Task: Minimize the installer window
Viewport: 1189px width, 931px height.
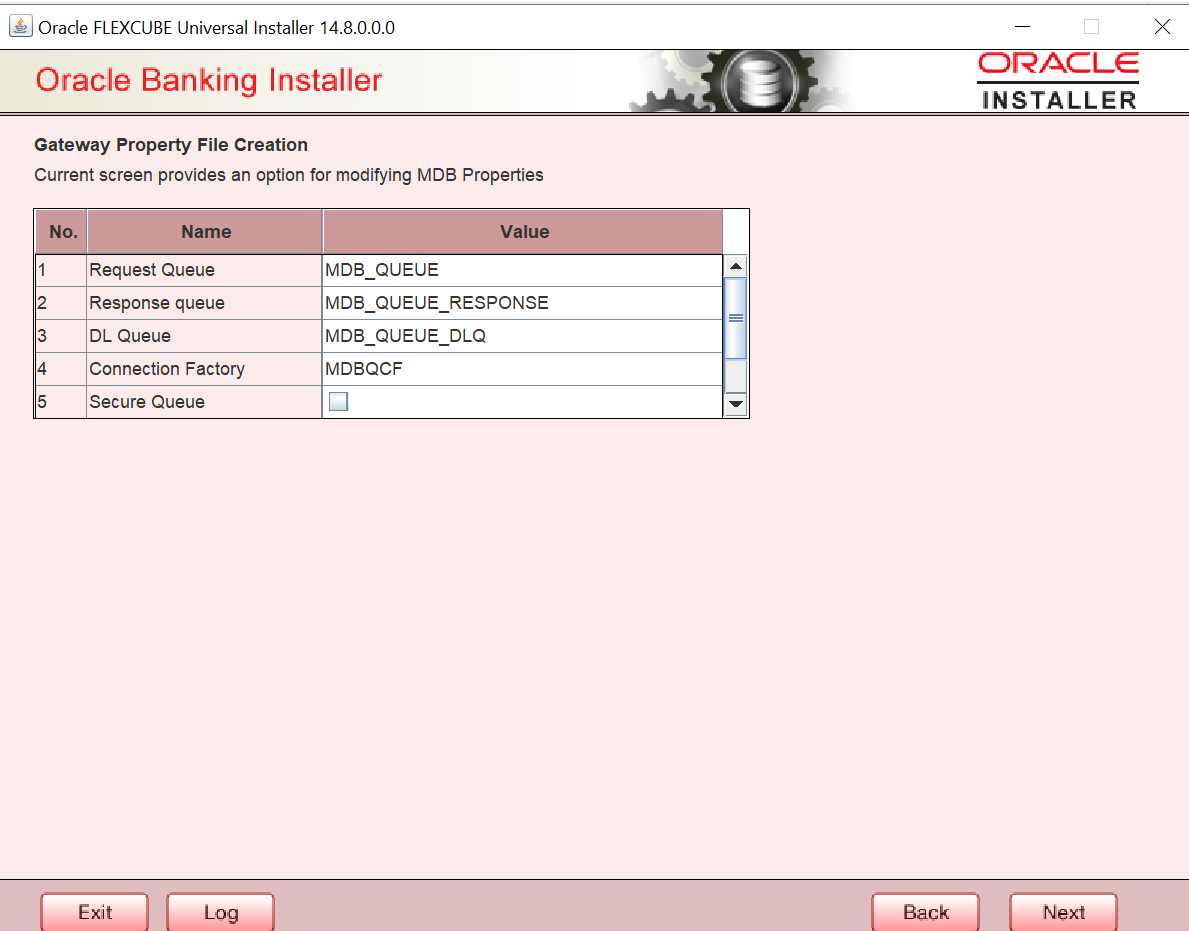Action: pos(1022,27)
